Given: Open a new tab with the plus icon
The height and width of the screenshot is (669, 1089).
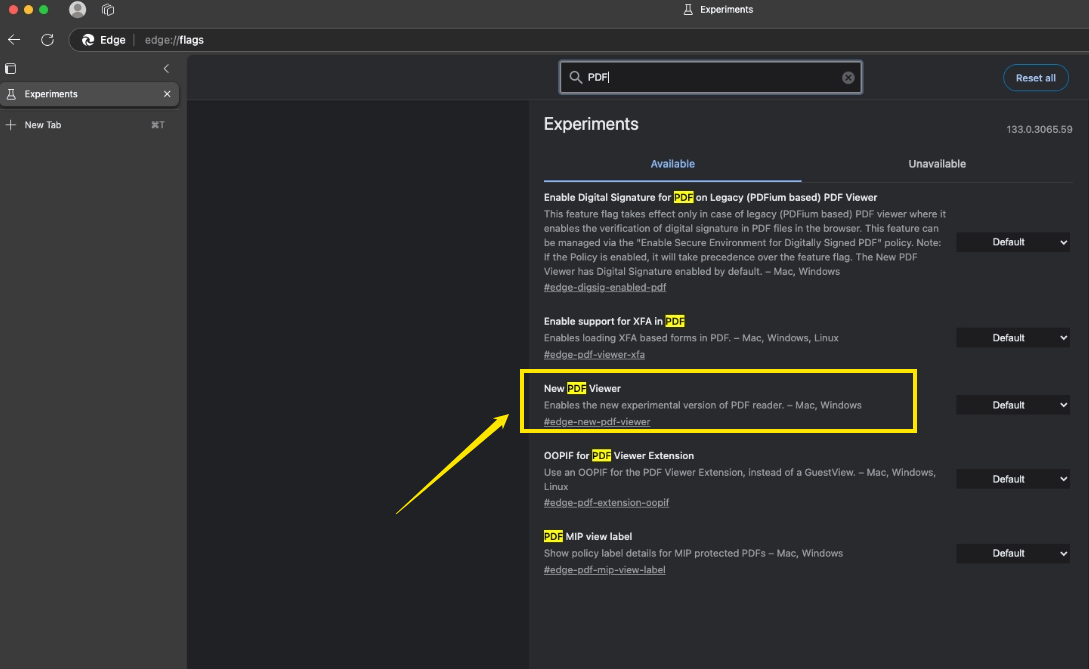Looking at the screenshot, I should point(10,125).
